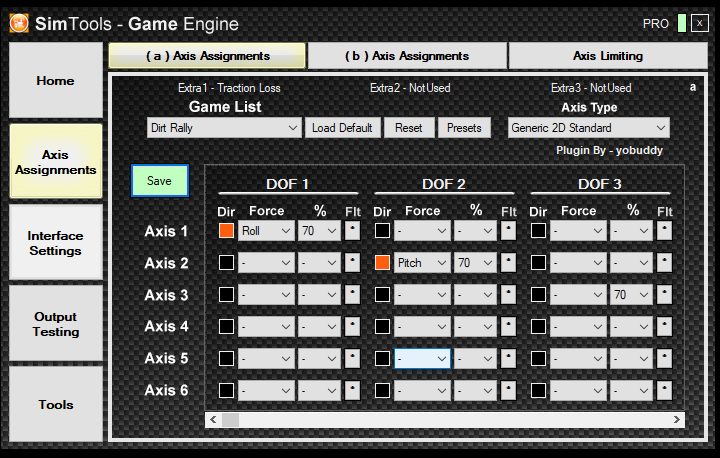Open the highlighted Axis 5 DOF 2 Force dropdown

(x=422, y=358)
